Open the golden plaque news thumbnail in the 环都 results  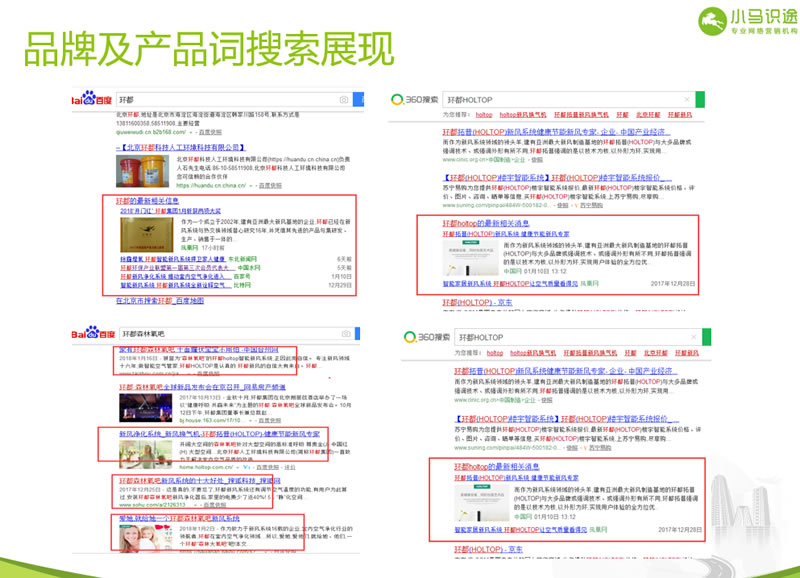tap(147, 235)
